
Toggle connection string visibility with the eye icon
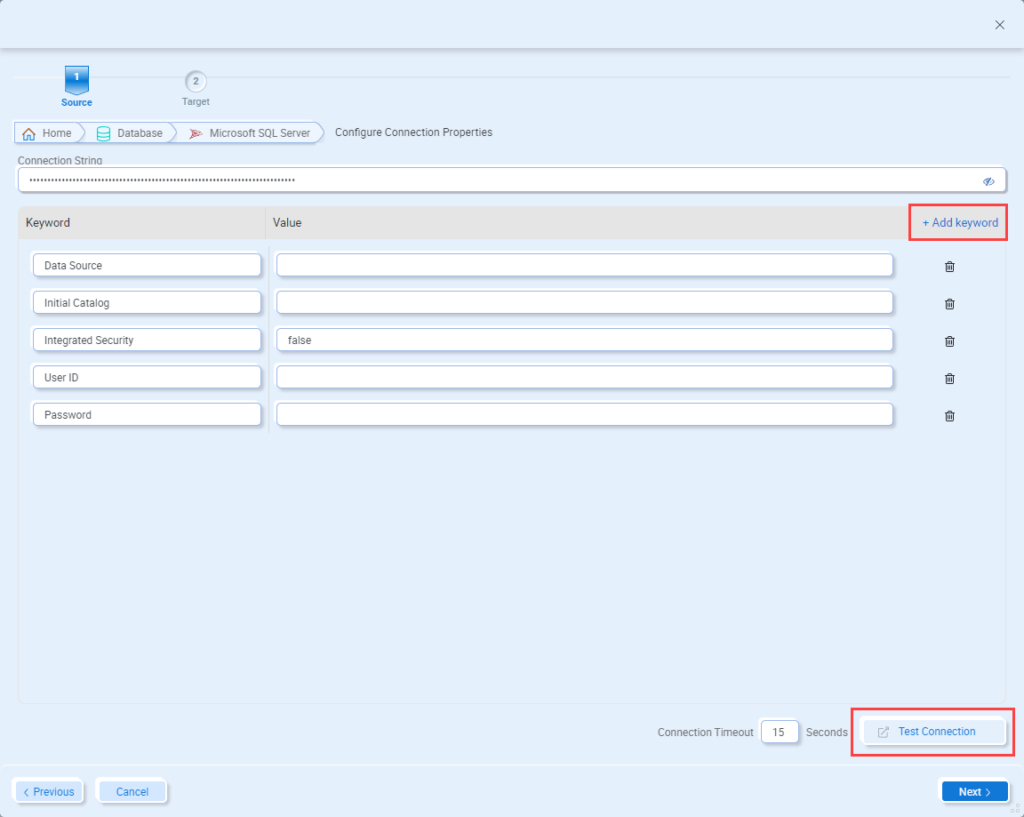point(988,180)
